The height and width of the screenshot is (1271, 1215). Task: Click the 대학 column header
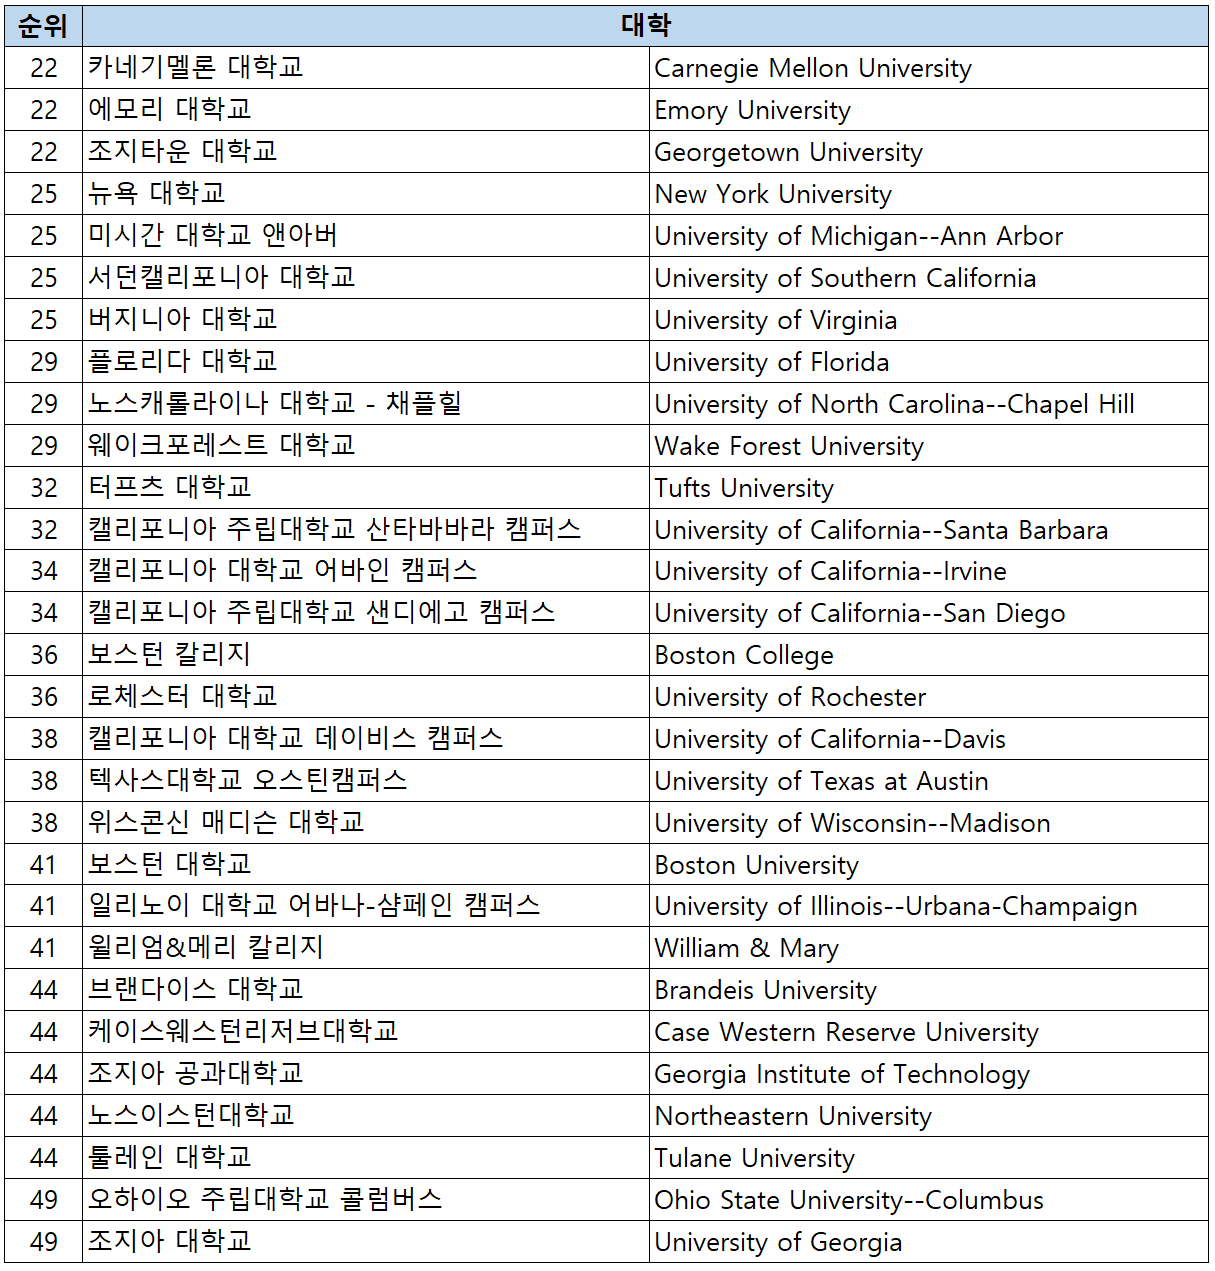click(x=645, y=26)
